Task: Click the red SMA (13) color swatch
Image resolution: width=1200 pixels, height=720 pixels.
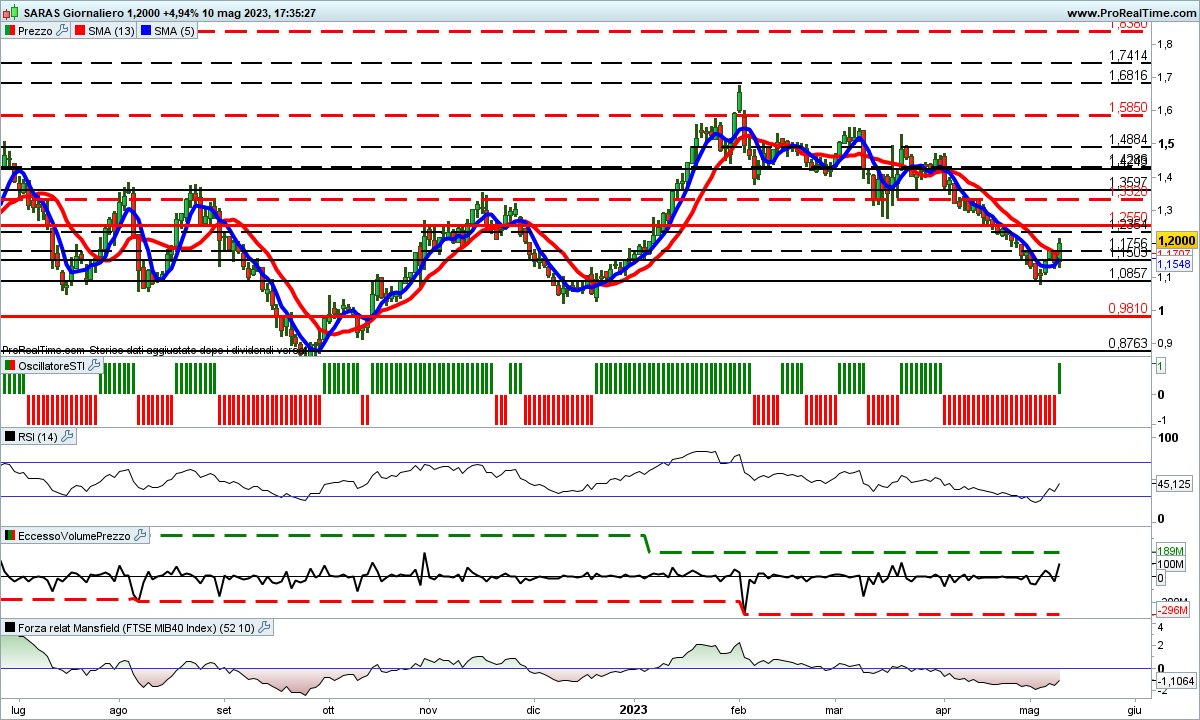Action: pyautogui.click(x=81, y=31)
